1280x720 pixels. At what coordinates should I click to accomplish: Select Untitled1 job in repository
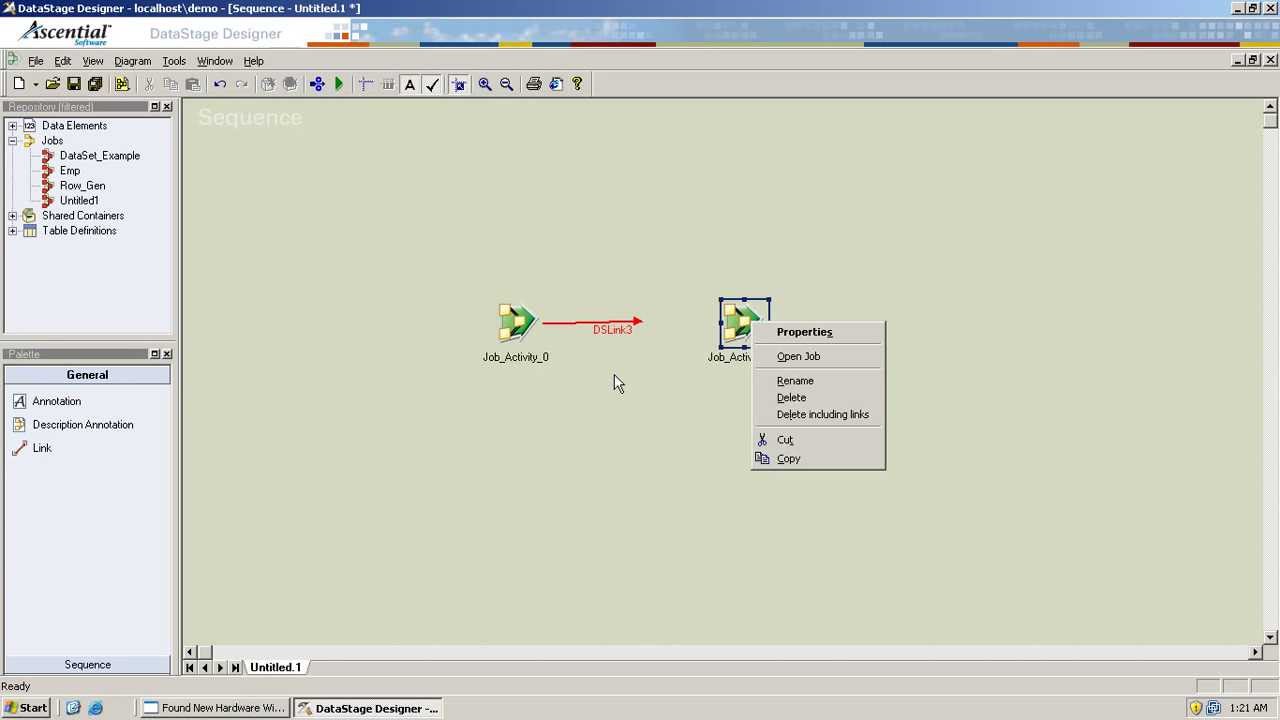click(79, 201)
